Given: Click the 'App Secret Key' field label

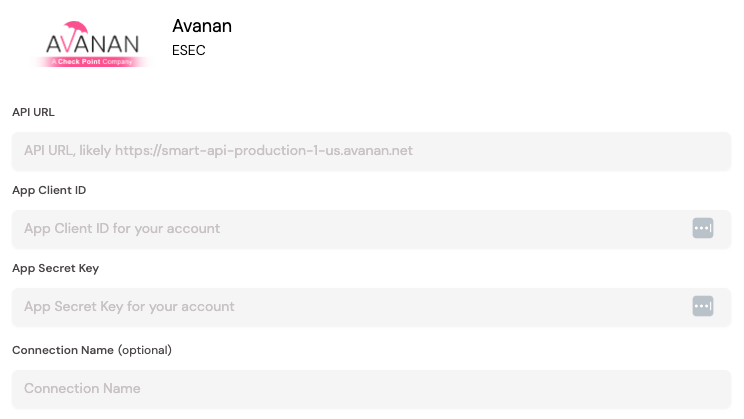Looking at the screenshot, I should point(56,268).
